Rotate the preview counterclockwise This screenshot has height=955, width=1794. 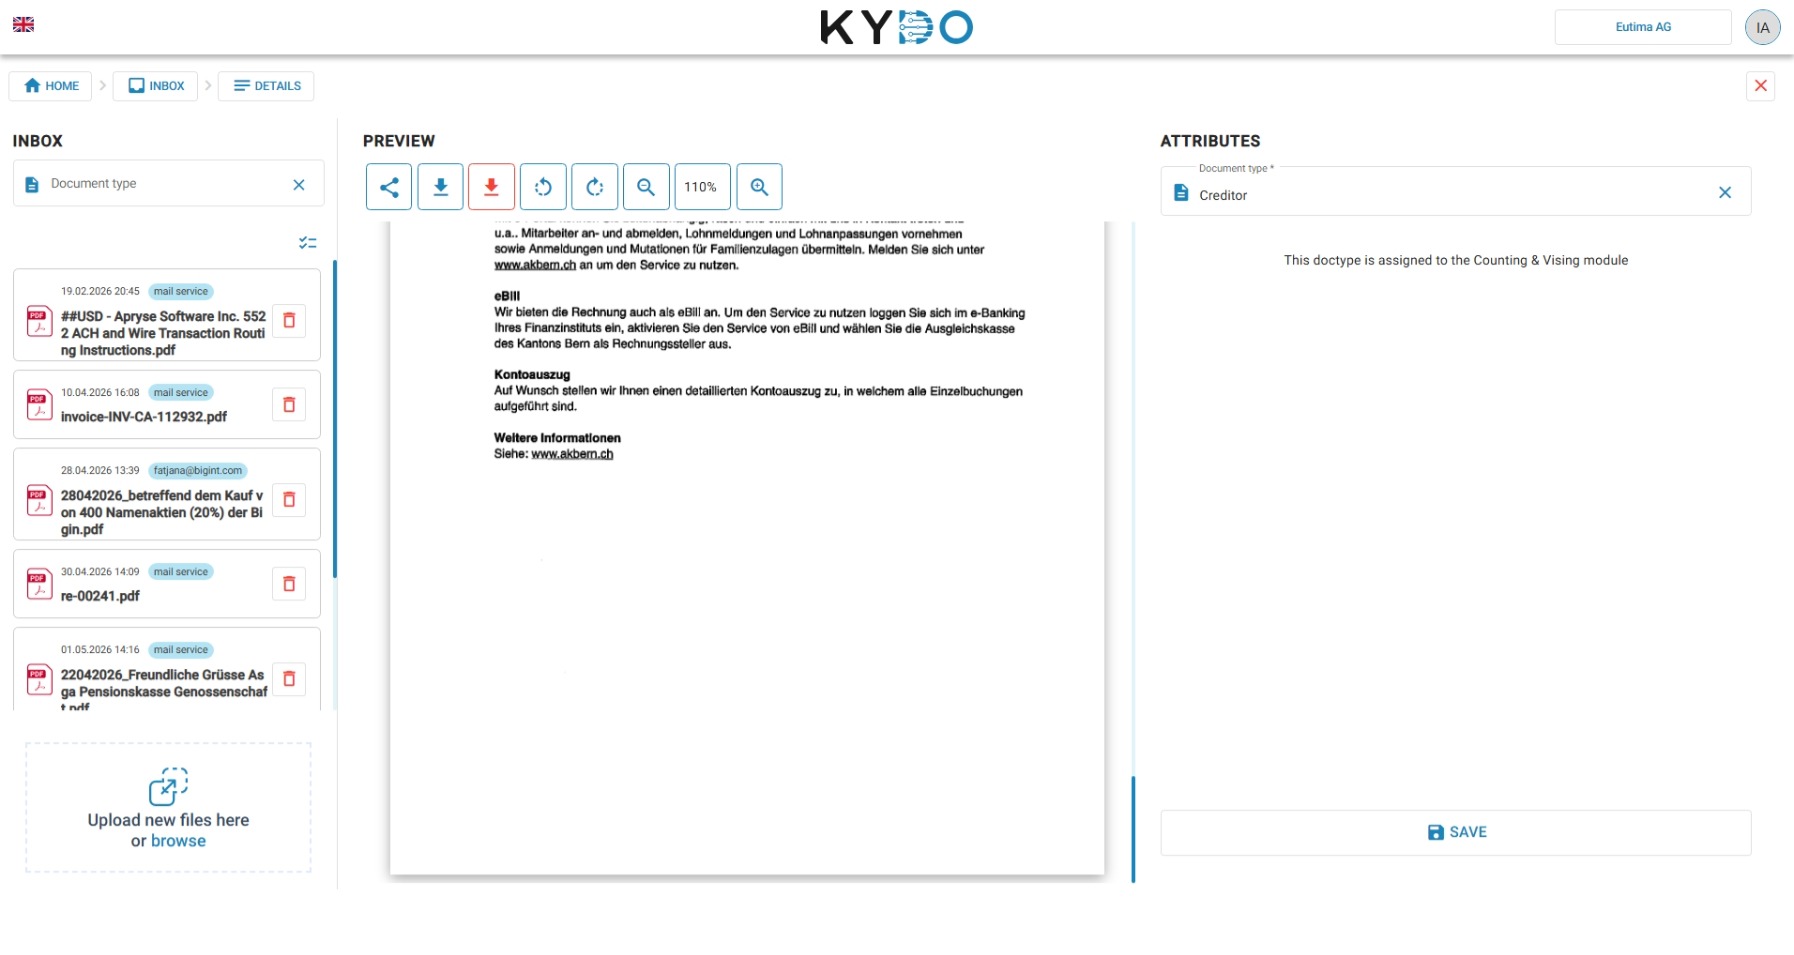click(543, 187)
